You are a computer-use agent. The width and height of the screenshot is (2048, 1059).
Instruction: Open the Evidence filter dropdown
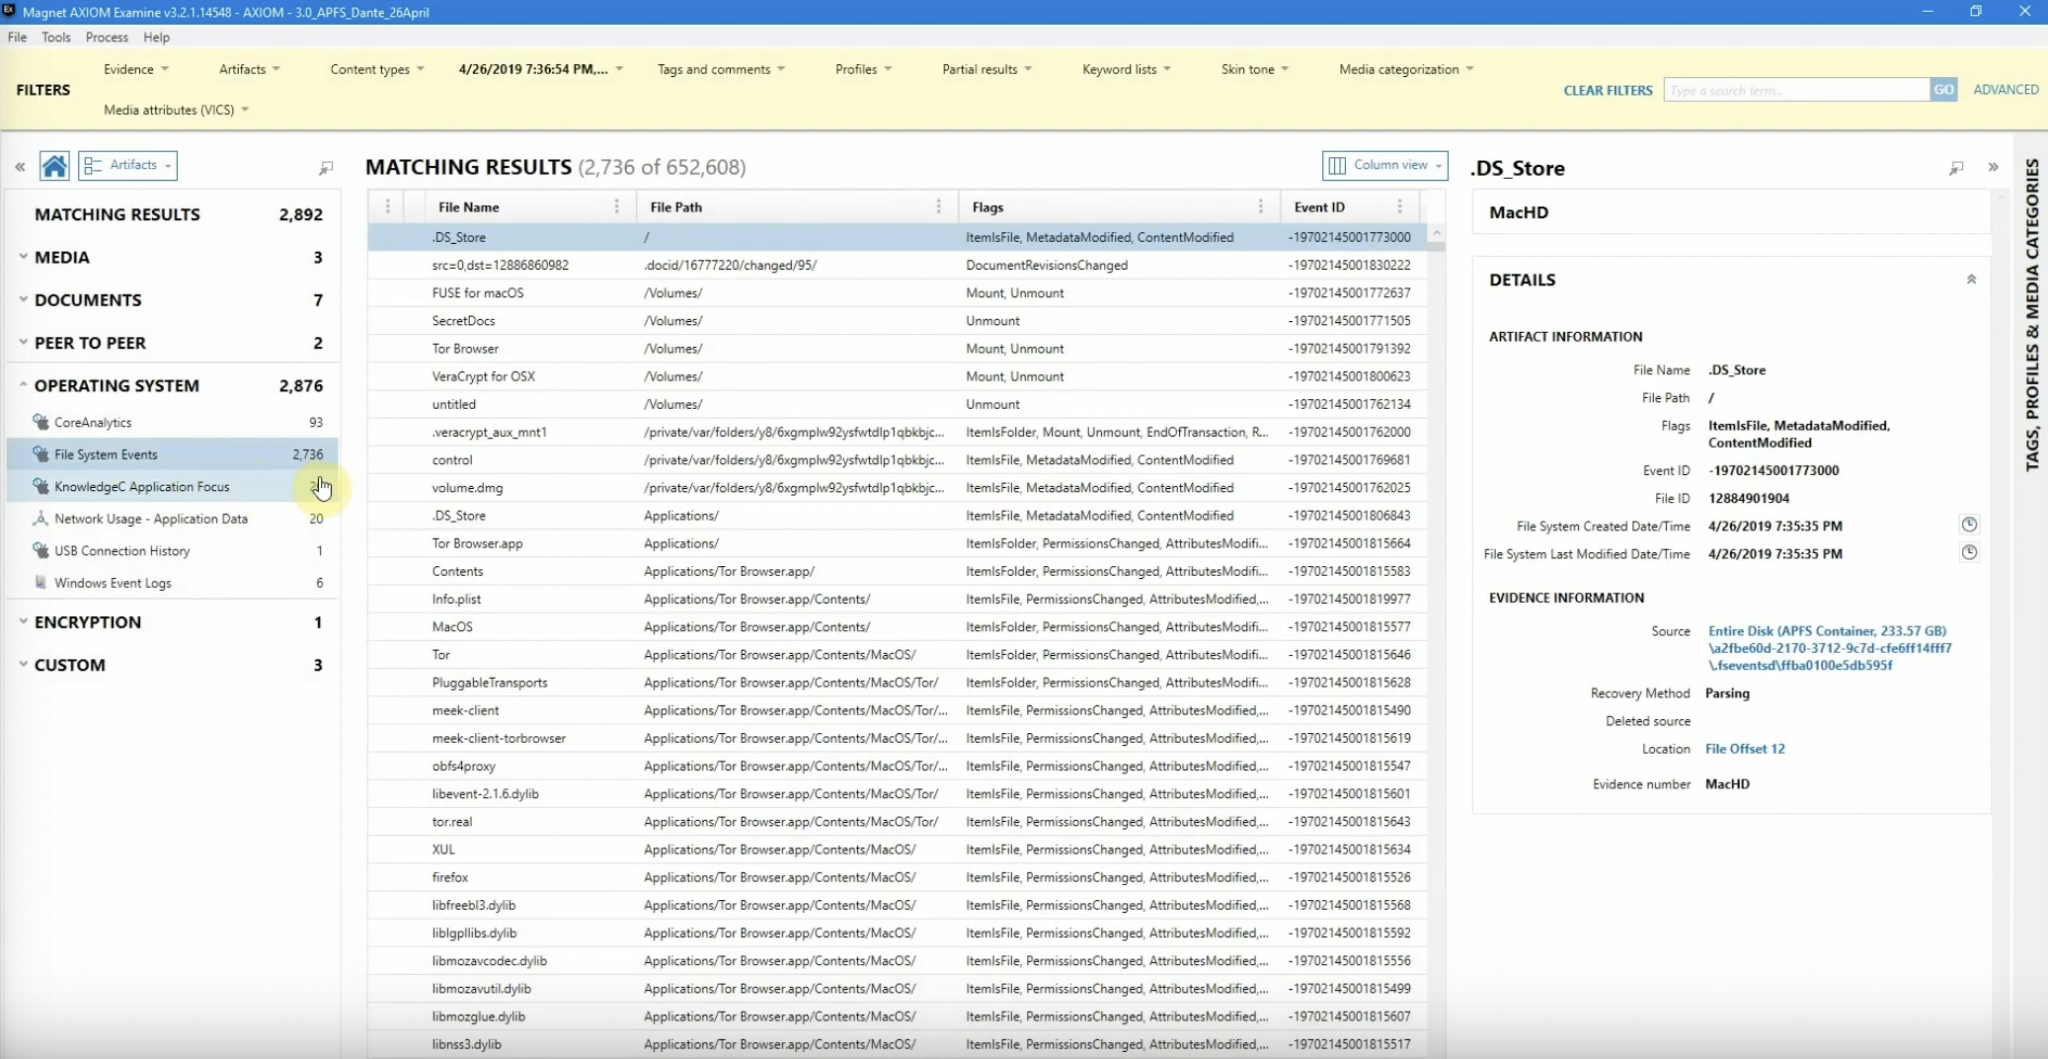coord(136,69)
